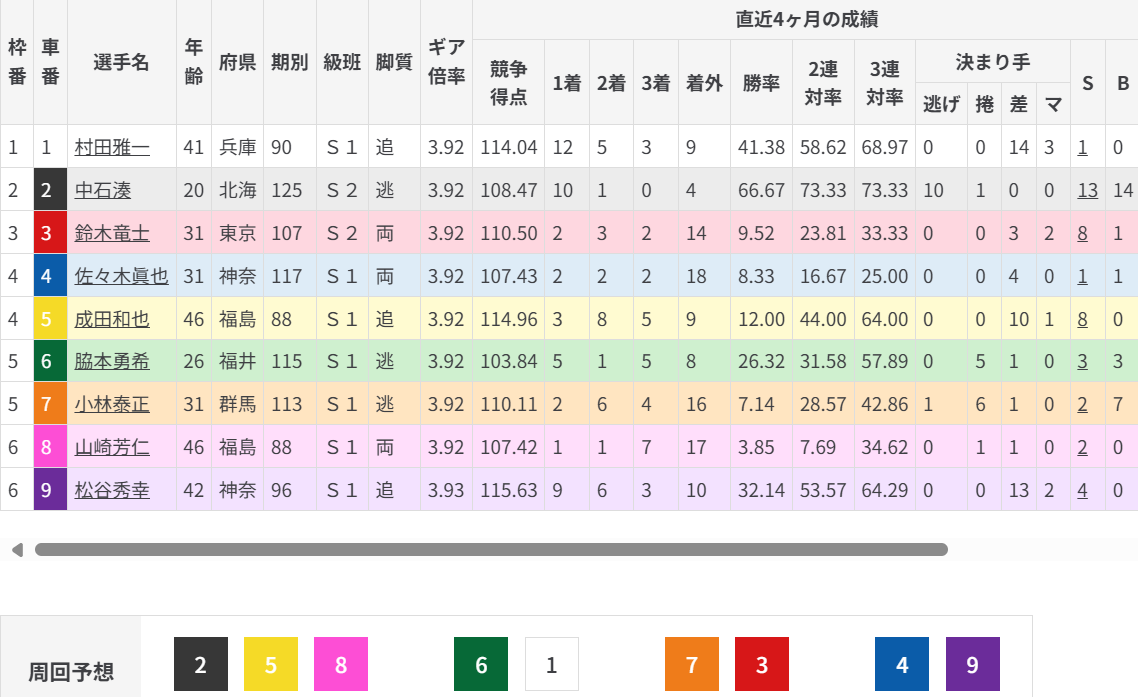This screenshot has width=1138, height=697.
Task: Open rider 村田雅一 profile link
Action: [x=112, y=148]
